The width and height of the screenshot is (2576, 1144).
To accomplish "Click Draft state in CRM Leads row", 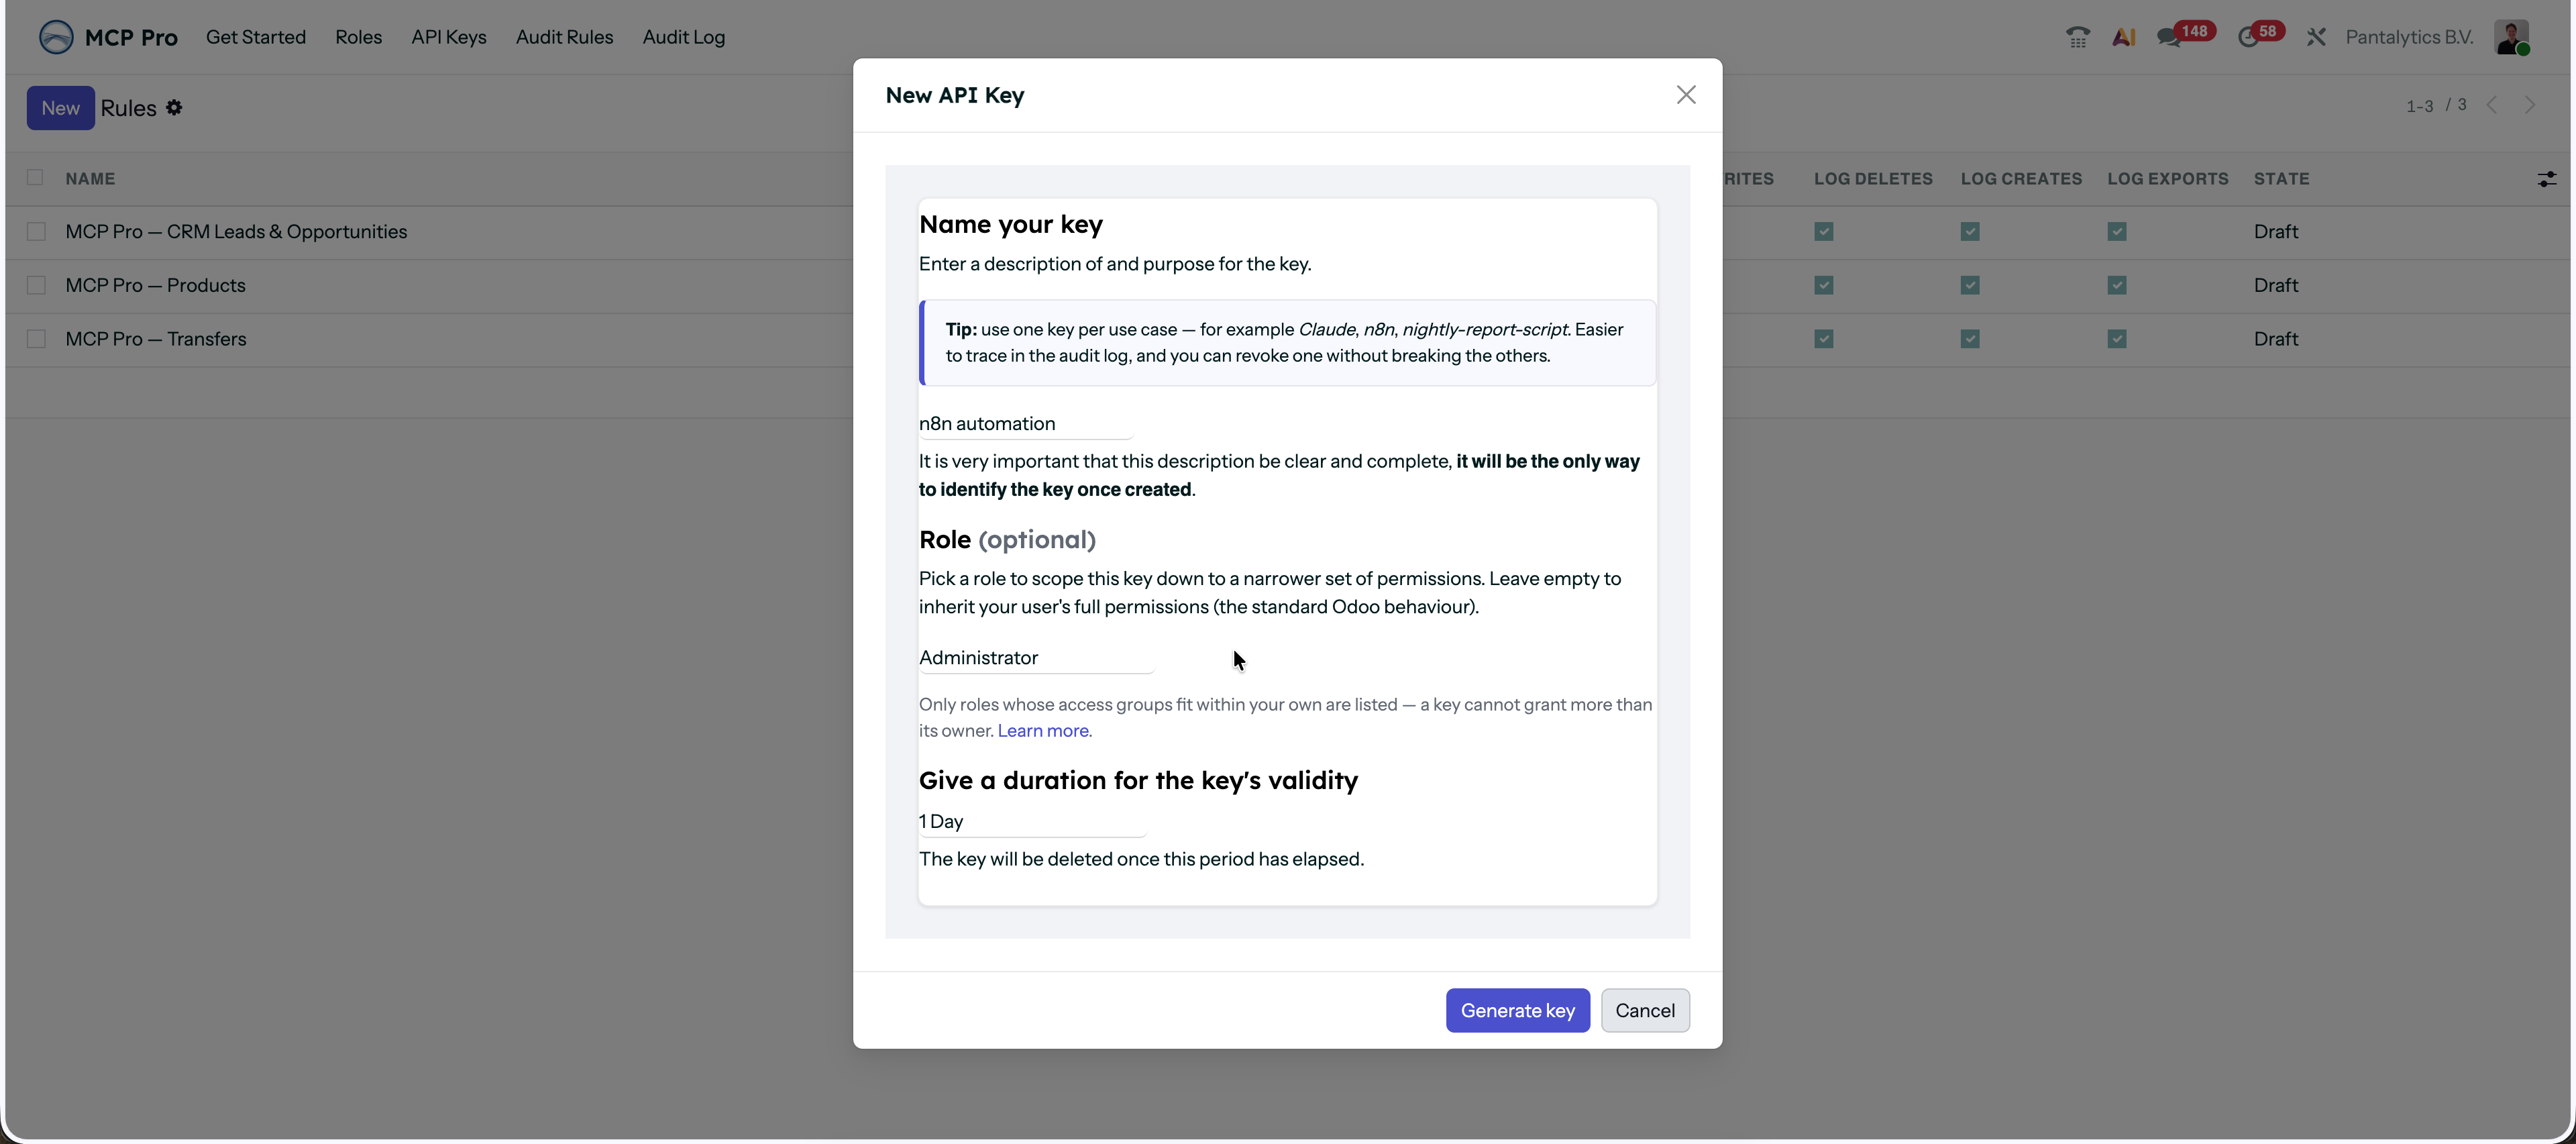I will [x=2276, y=232].
